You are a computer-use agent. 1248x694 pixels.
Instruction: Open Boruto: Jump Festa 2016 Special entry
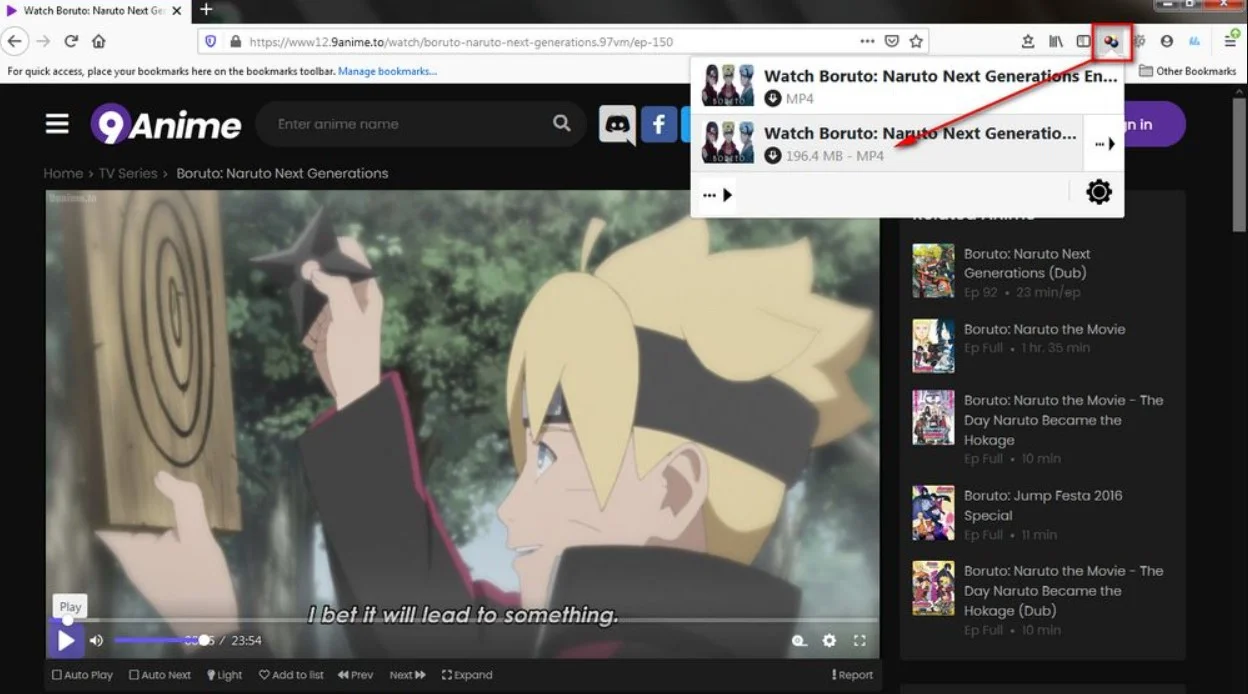(x=1043, y=514)
